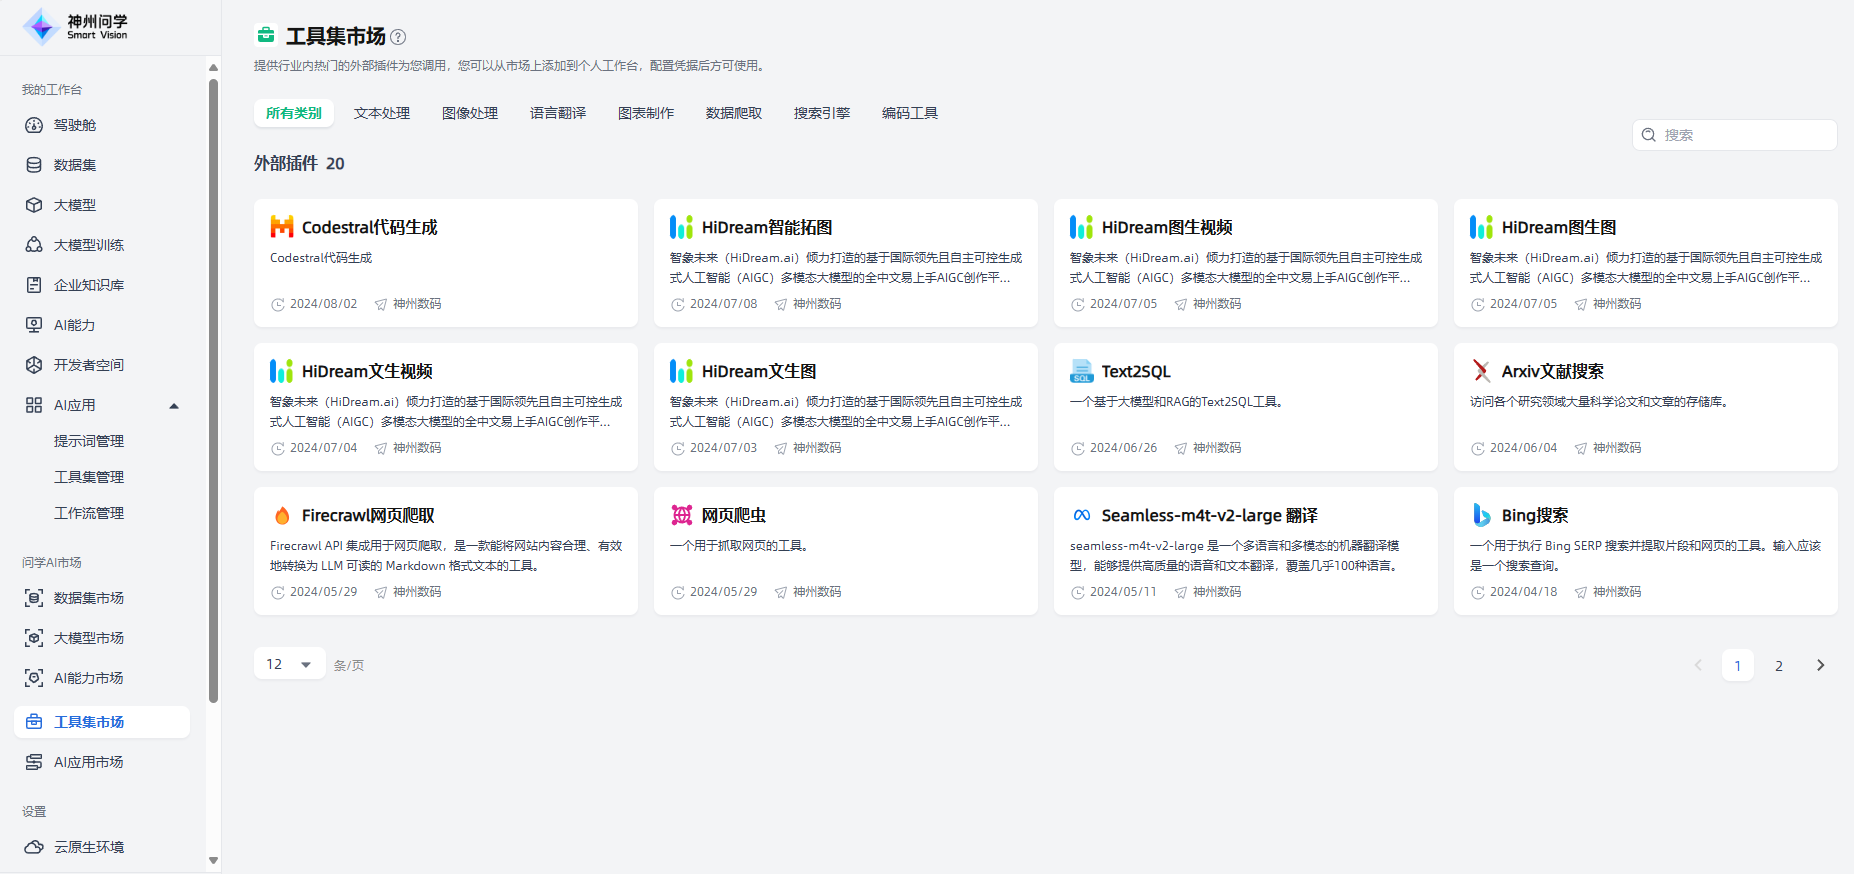Switch to the 图像处理 tab

(x=470, y=113)
